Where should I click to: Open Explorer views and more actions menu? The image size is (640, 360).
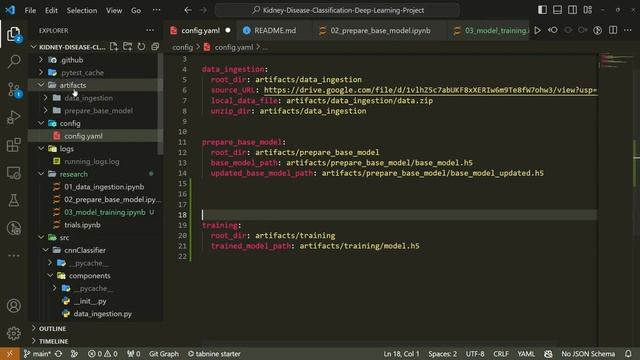tap(150, 30)
